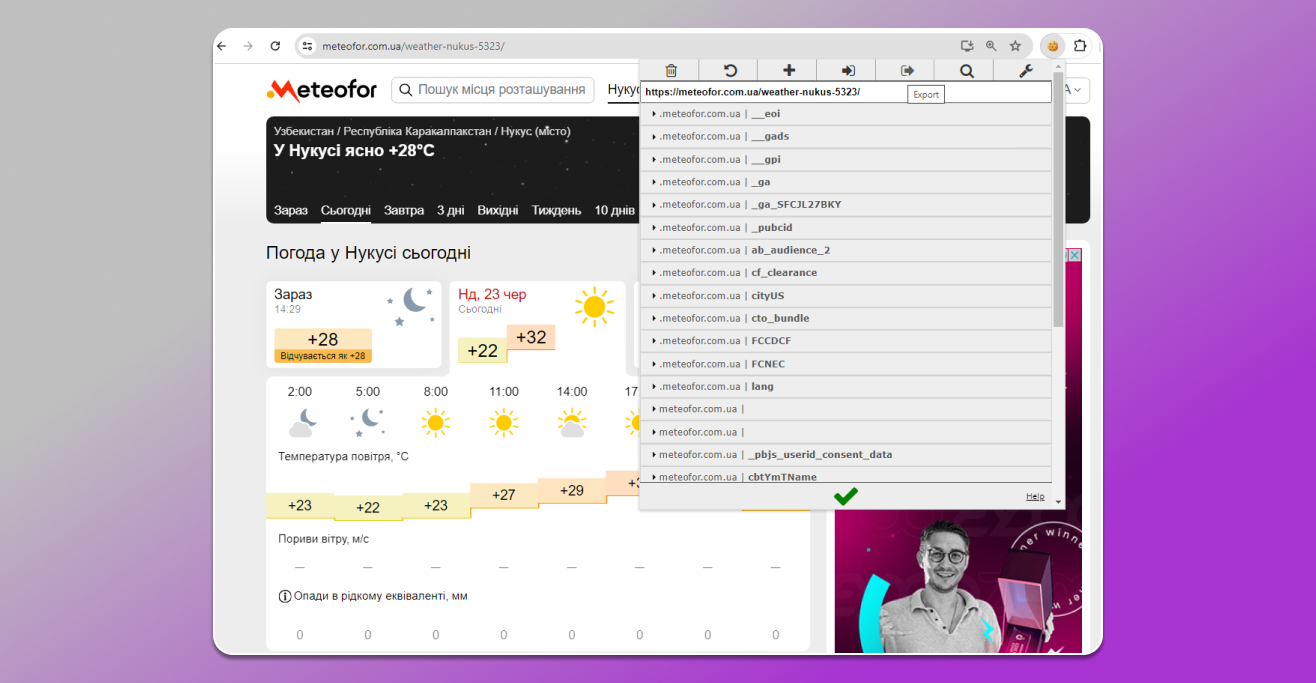
Task: Click the import cookies icon
Action: 848,70
